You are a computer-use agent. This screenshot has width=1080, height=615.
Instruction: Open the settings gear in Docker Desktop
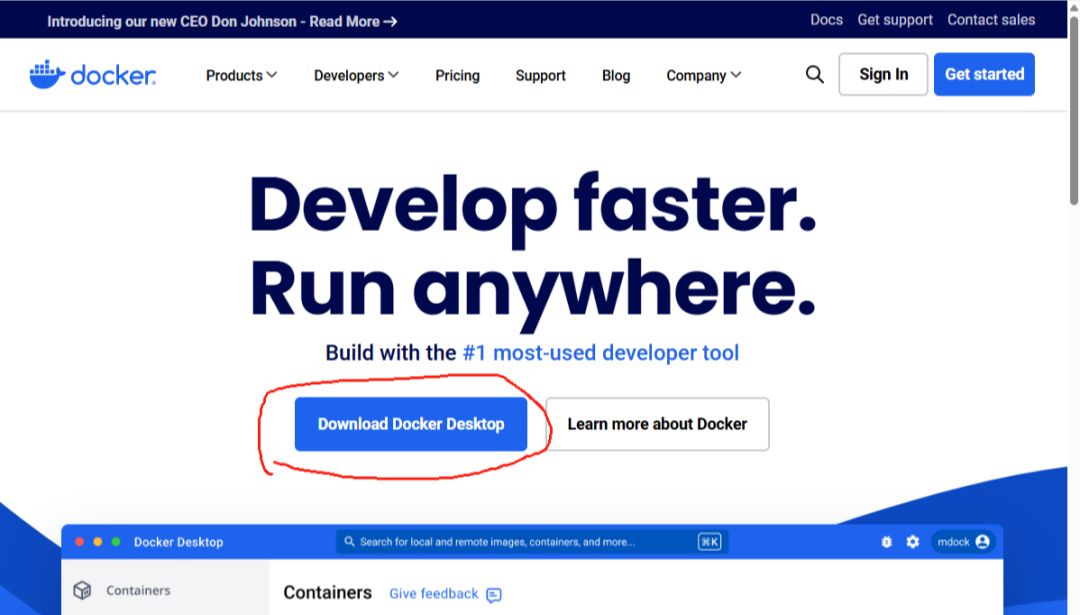click(912, 542)
